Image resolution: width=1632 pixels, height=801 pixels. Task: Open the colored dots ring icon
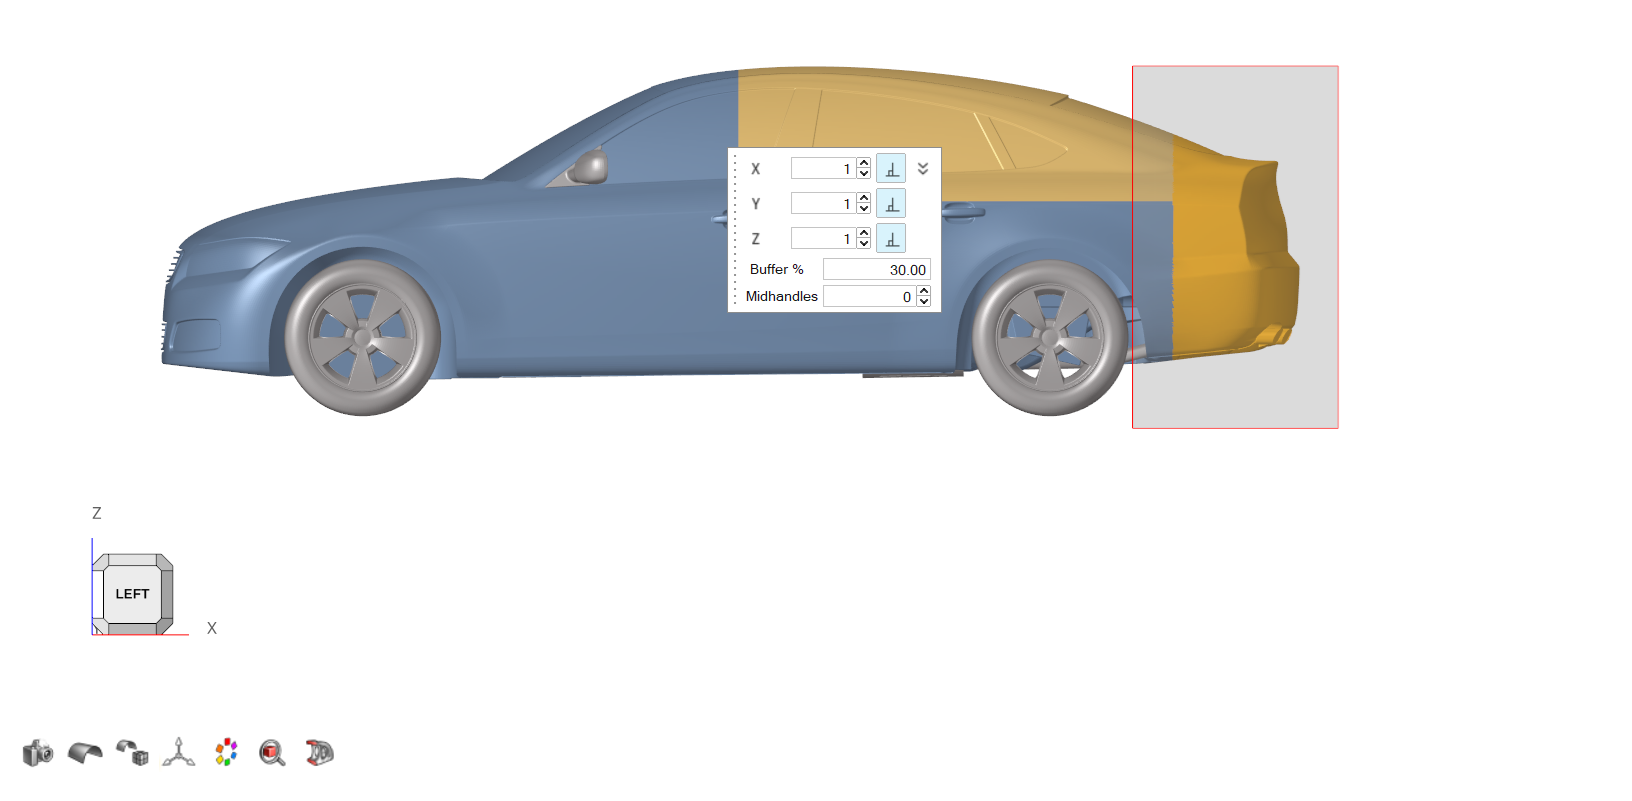(227, 752)
